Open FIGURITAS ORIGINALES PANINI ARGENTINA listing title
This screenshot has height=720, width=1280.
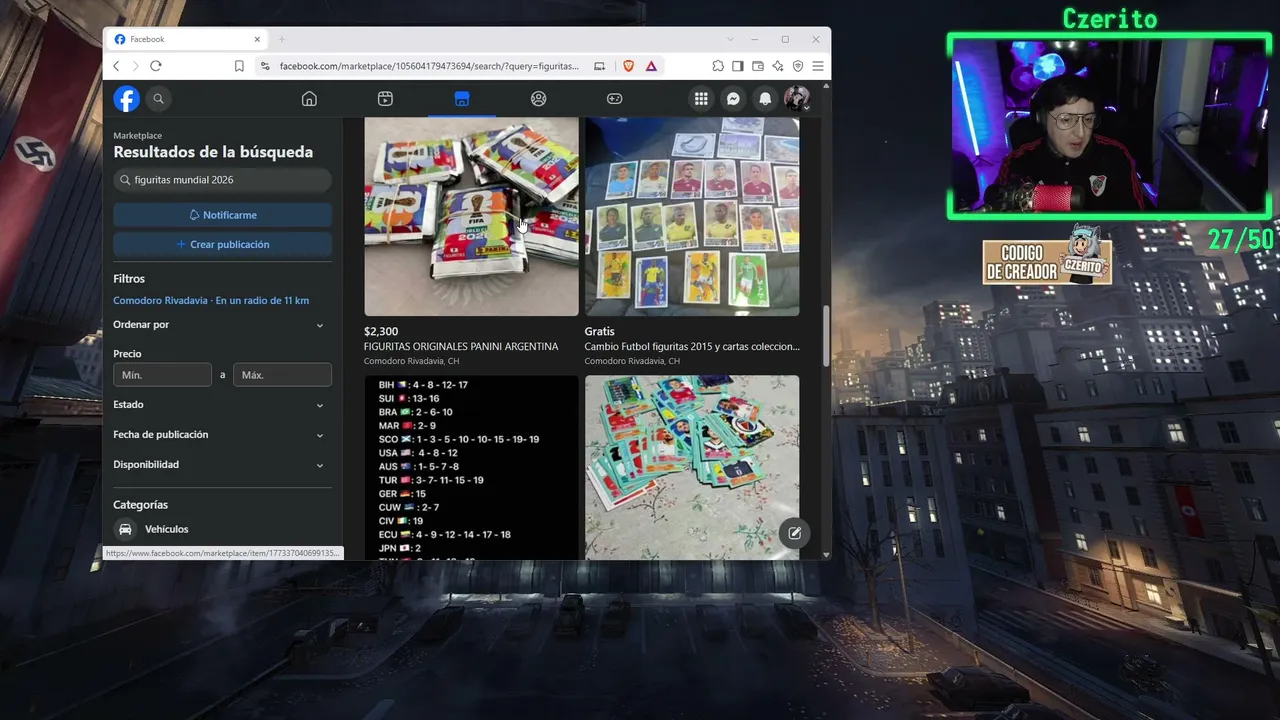coord(461,347)
